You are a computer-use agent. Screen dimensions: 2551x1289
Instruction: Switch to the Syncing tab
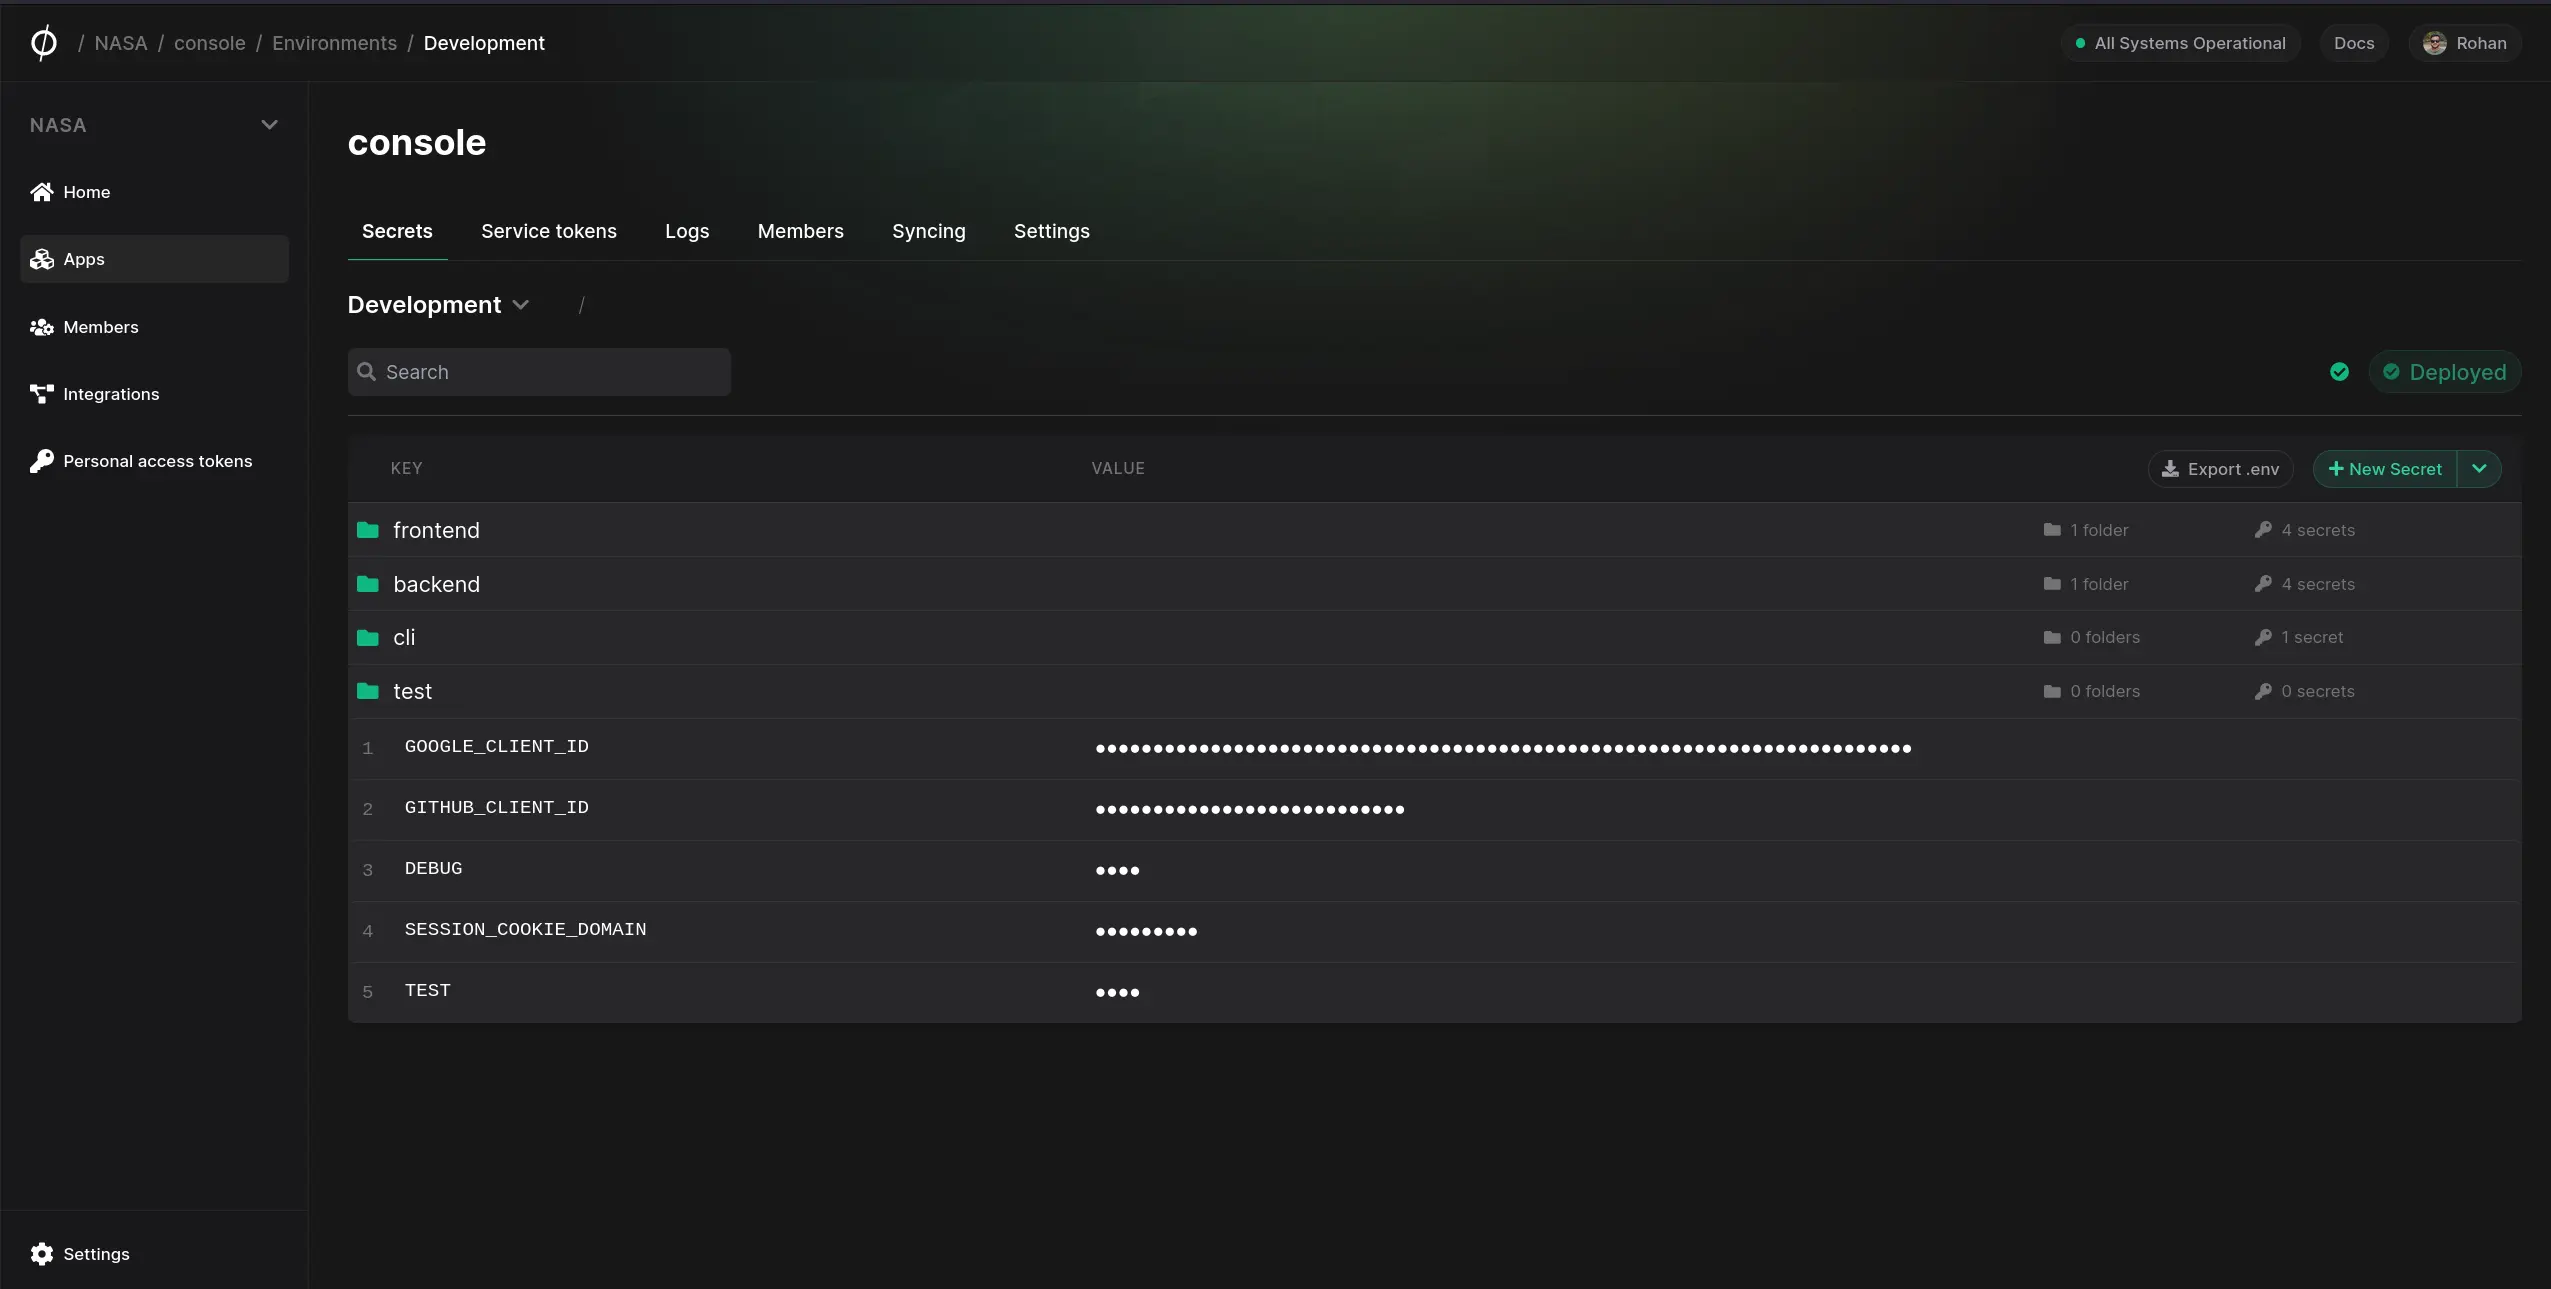[928, 231]
